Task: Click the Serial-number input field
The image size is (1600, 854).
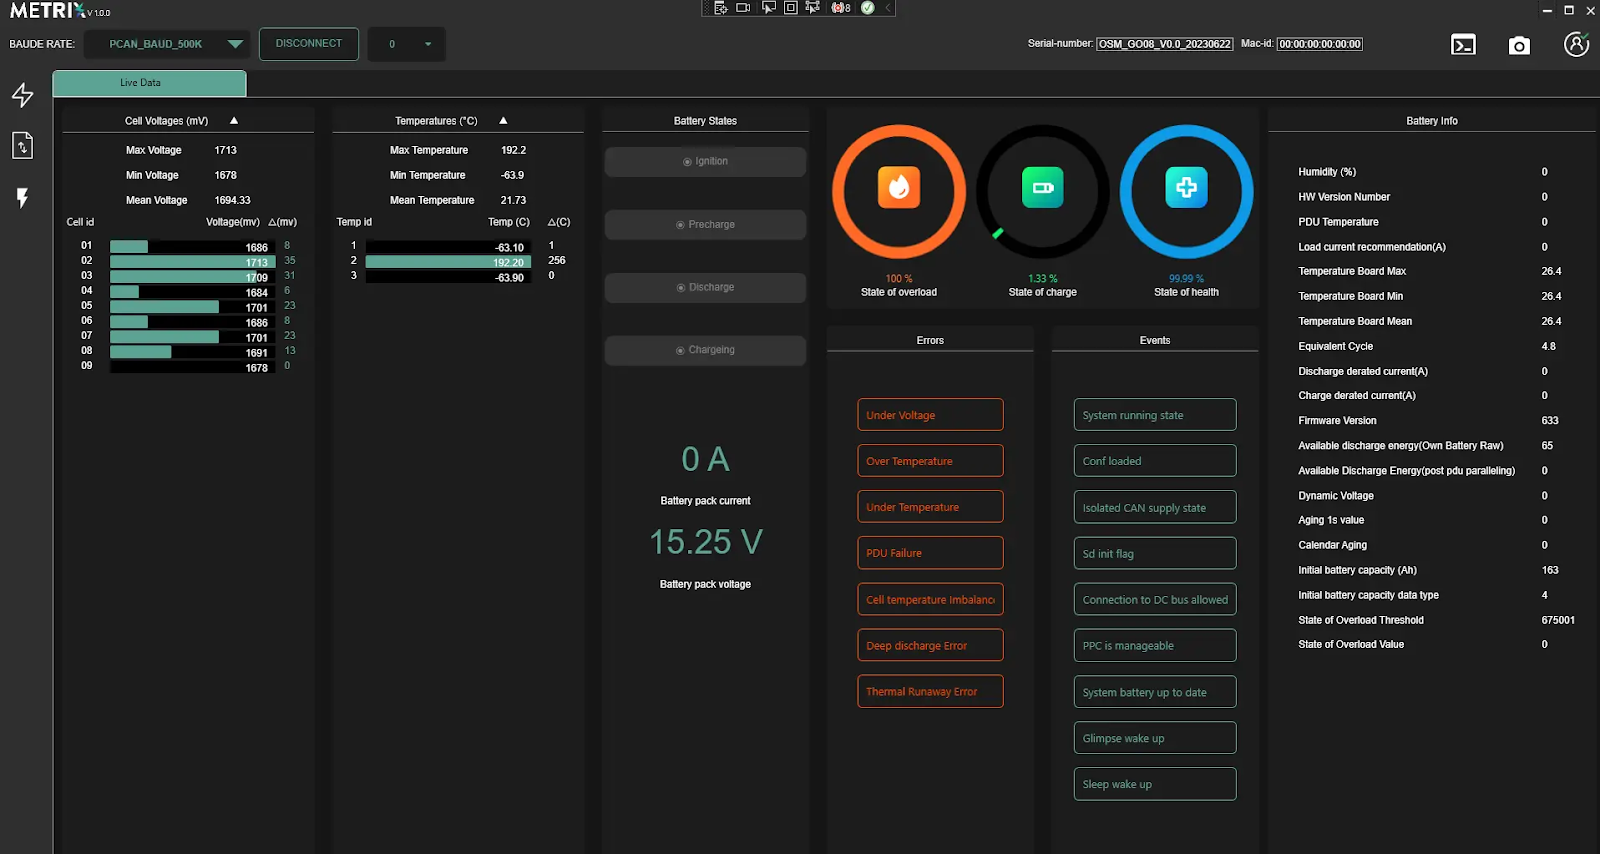Action: pyautogui.click(x=1164, y=44)
